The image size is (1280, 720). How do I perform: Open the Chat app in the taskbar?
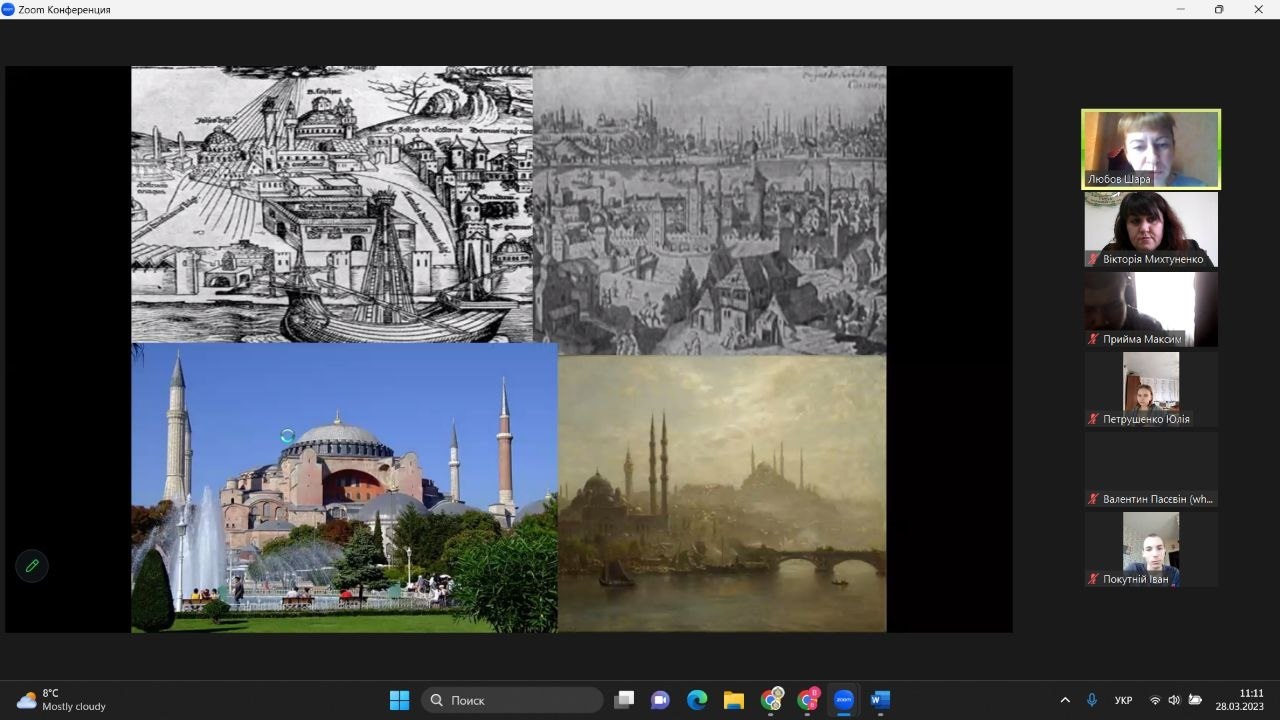(660, 700)
